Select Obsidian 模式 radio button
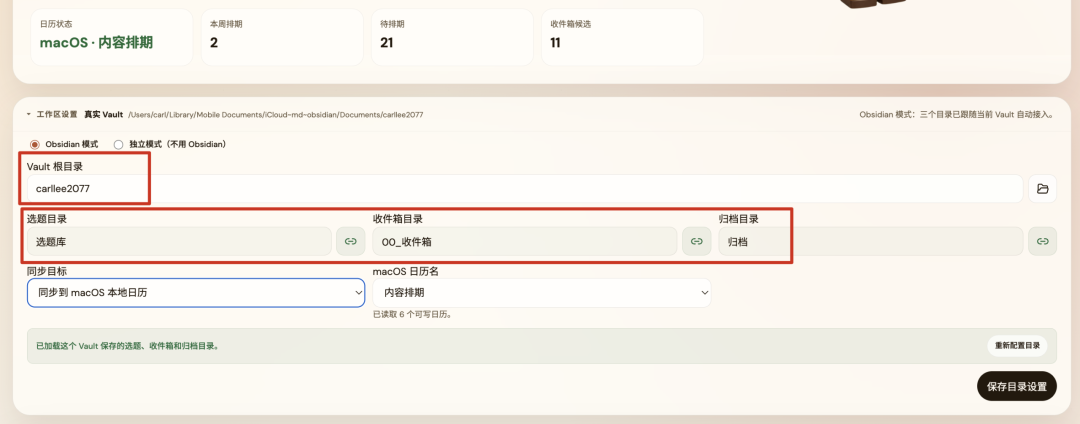Screen dimensions: 1080x424 [34, 145]
